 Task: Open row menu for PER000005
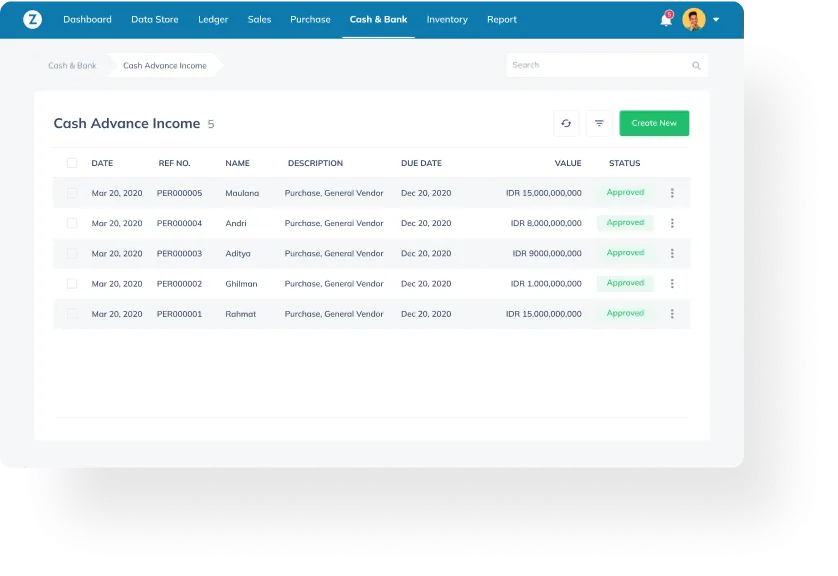[672, 193]
